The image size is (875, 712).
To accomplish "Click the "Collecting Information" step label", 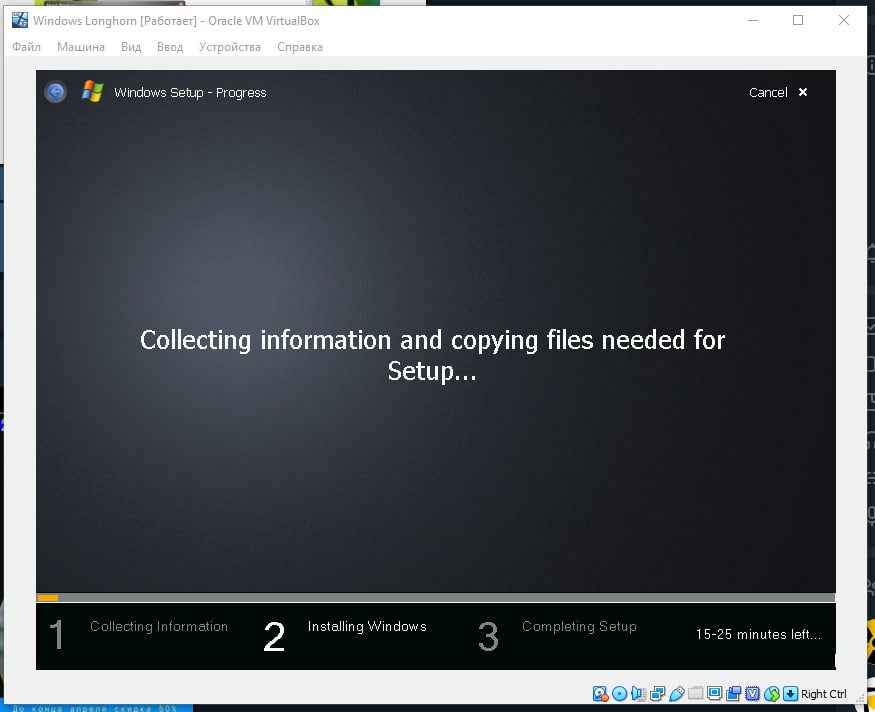I will click(x=159, y=626).
